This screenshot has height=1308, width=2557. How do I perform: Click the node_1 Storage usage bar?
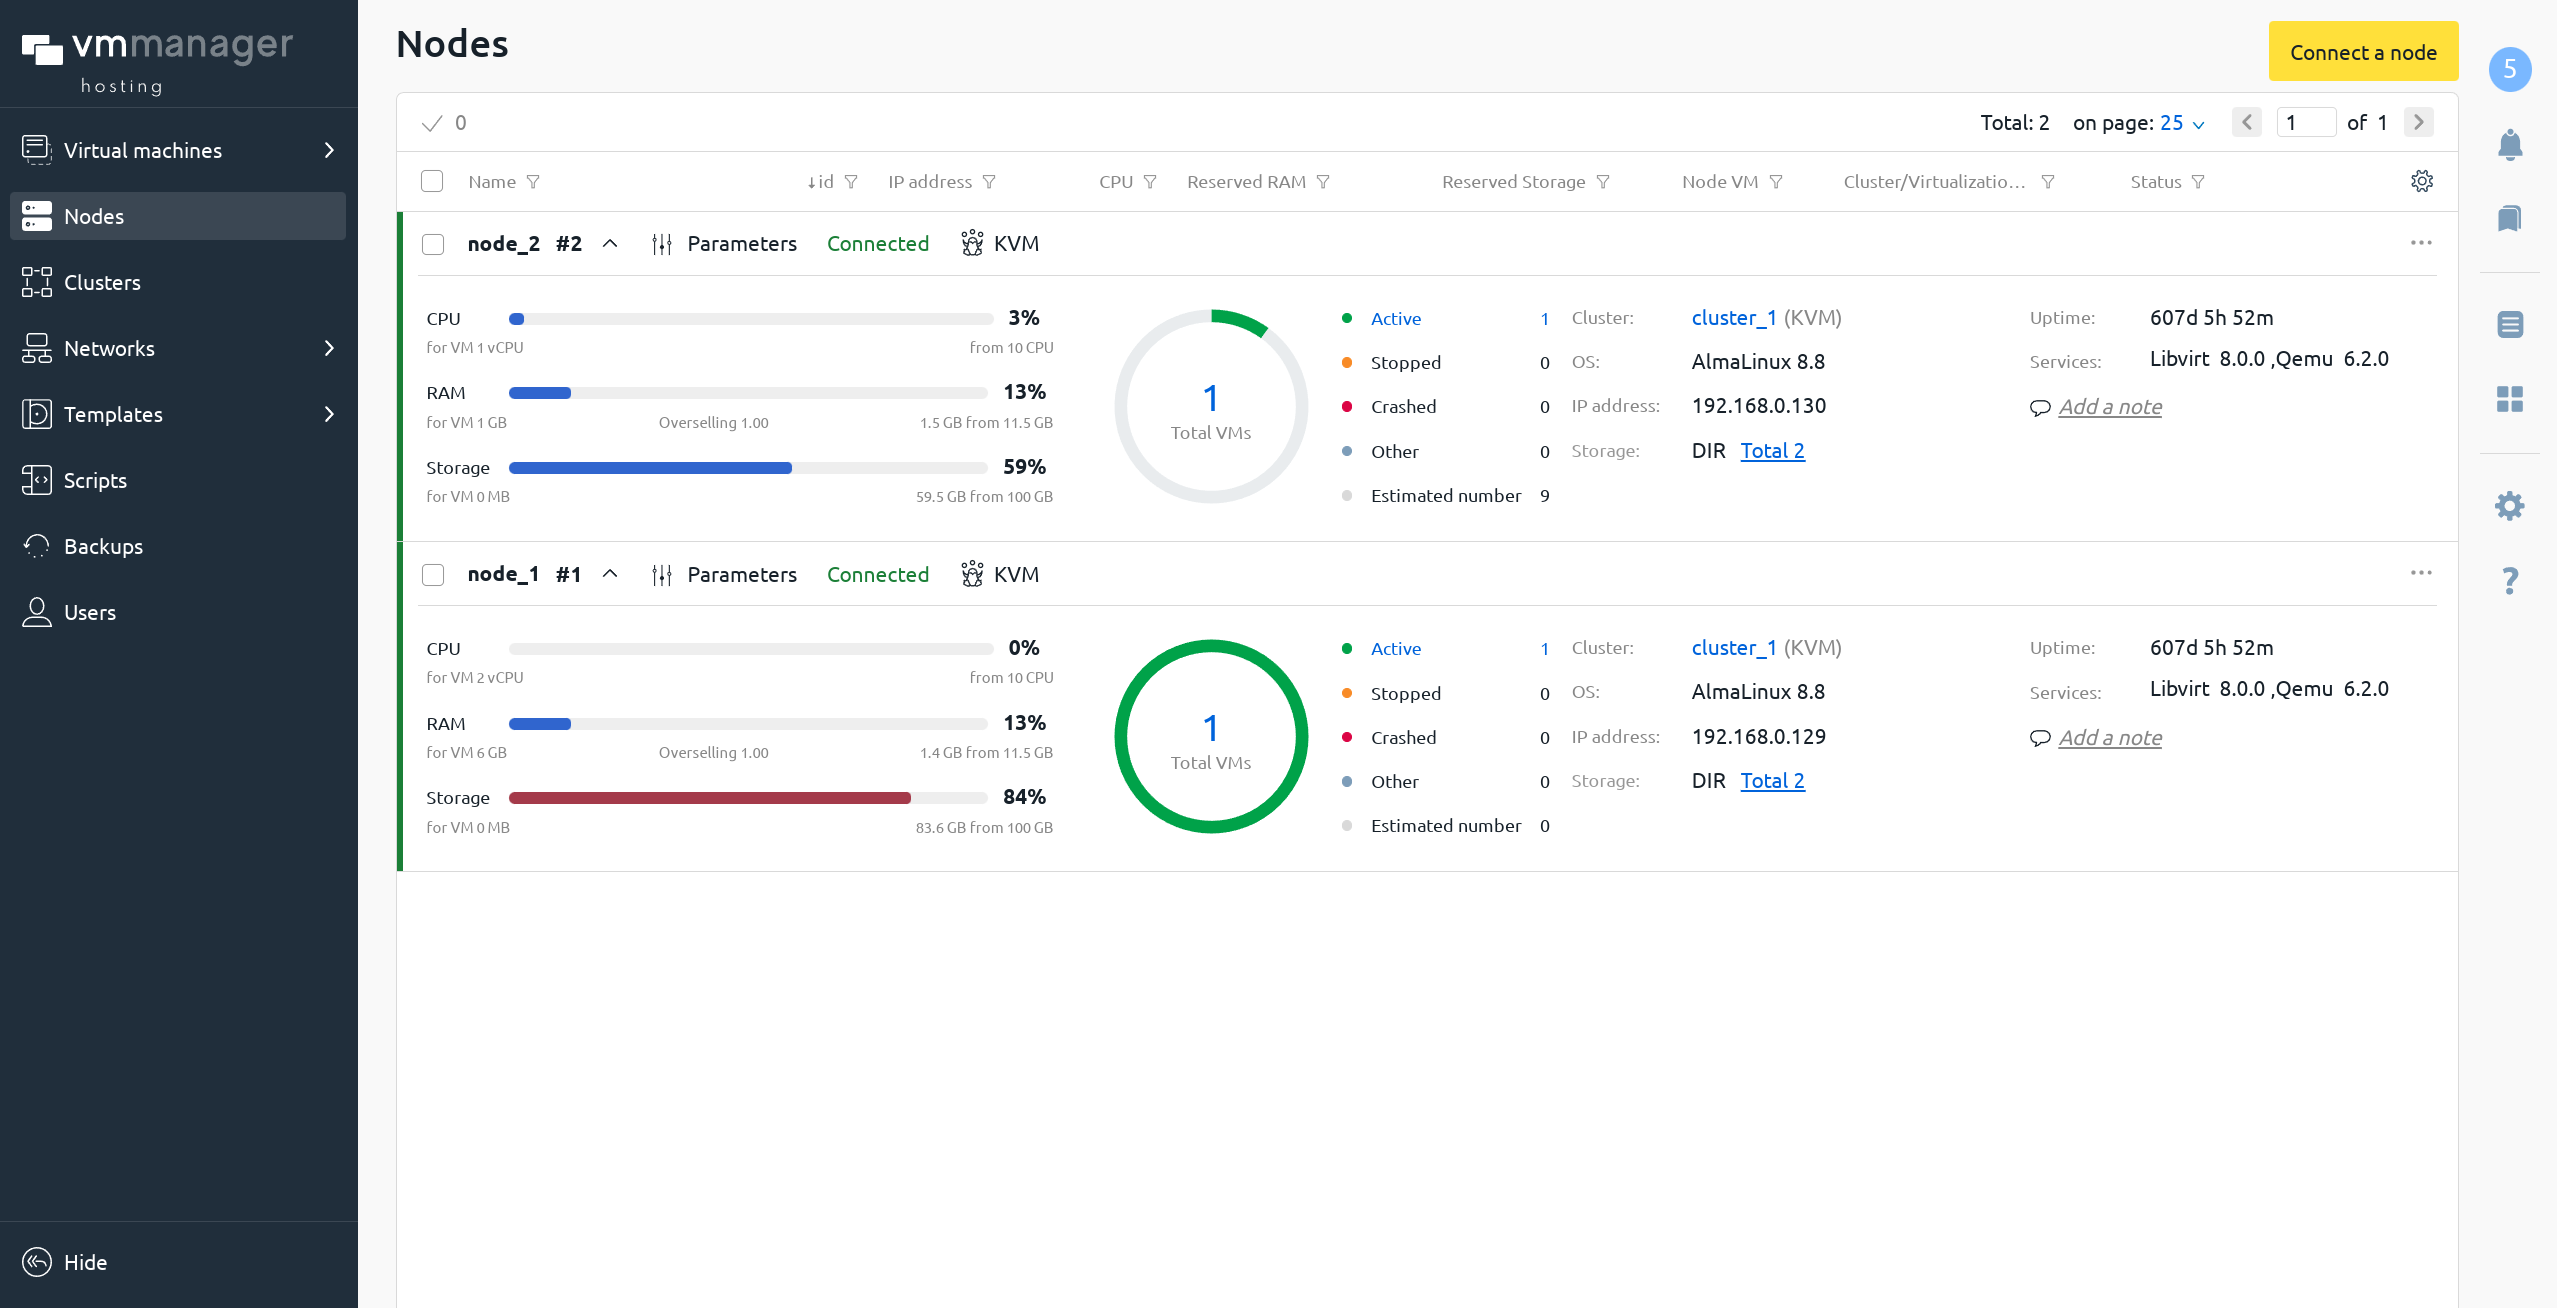coord(748,798)
